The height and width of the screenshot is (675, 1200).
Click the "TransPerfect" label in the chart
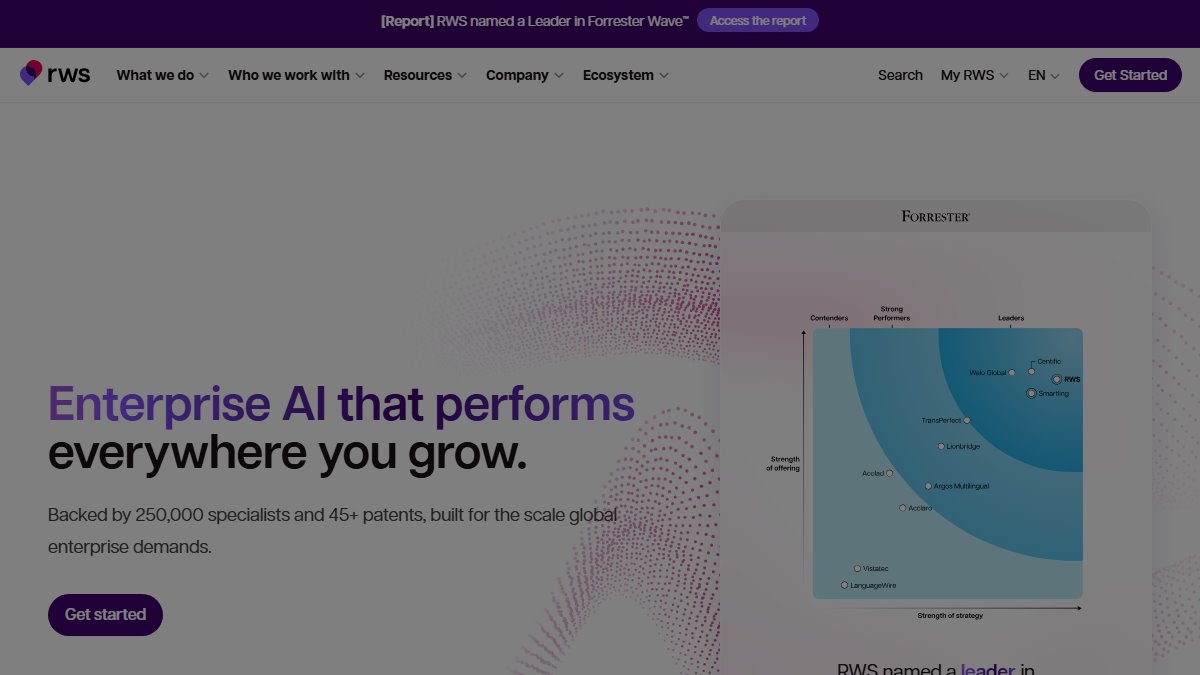click(941, 420)
